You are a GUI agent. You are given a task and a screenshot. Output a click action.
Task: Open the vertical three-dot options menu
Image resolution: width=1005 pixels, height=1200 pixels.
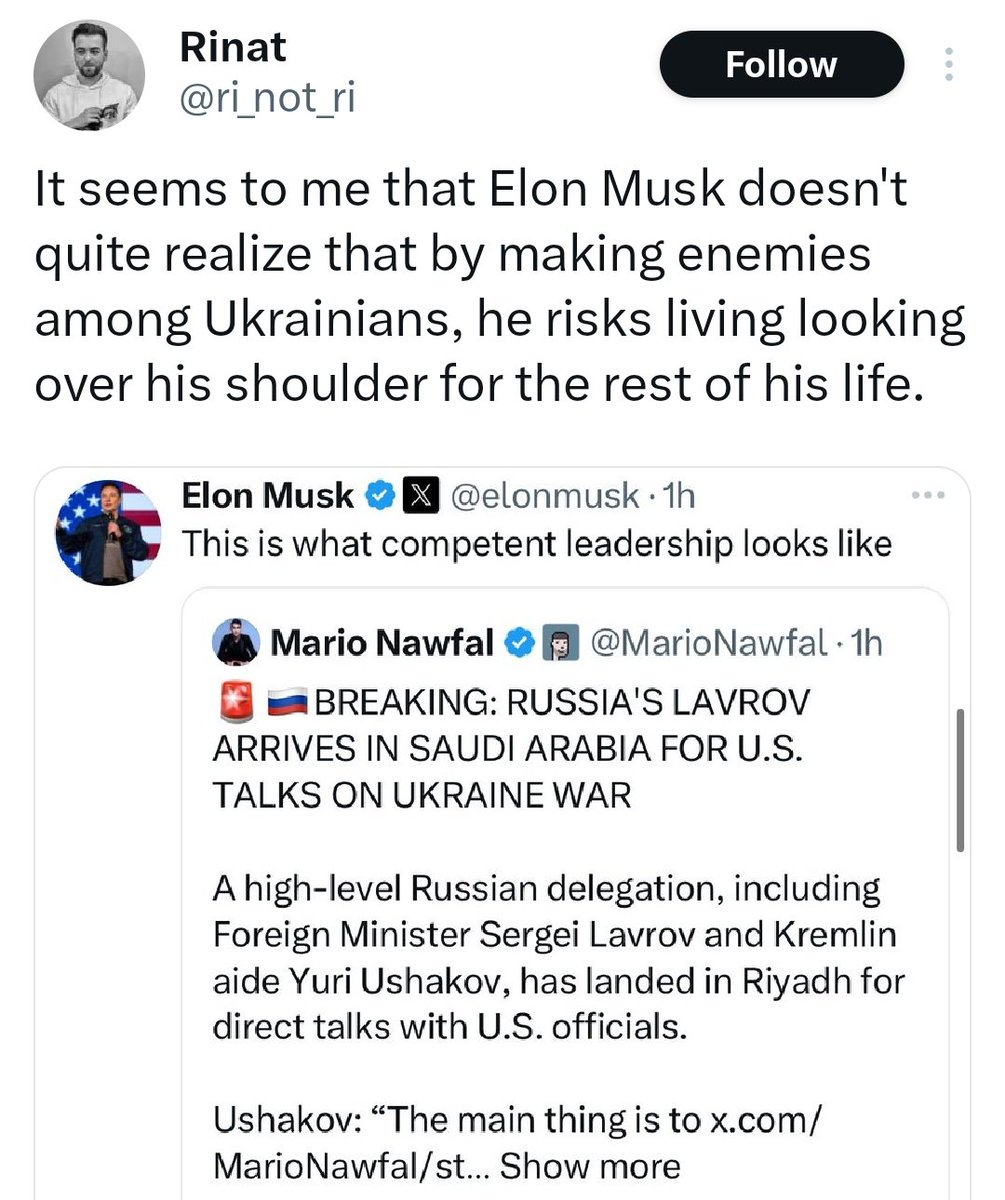[949, 65]
